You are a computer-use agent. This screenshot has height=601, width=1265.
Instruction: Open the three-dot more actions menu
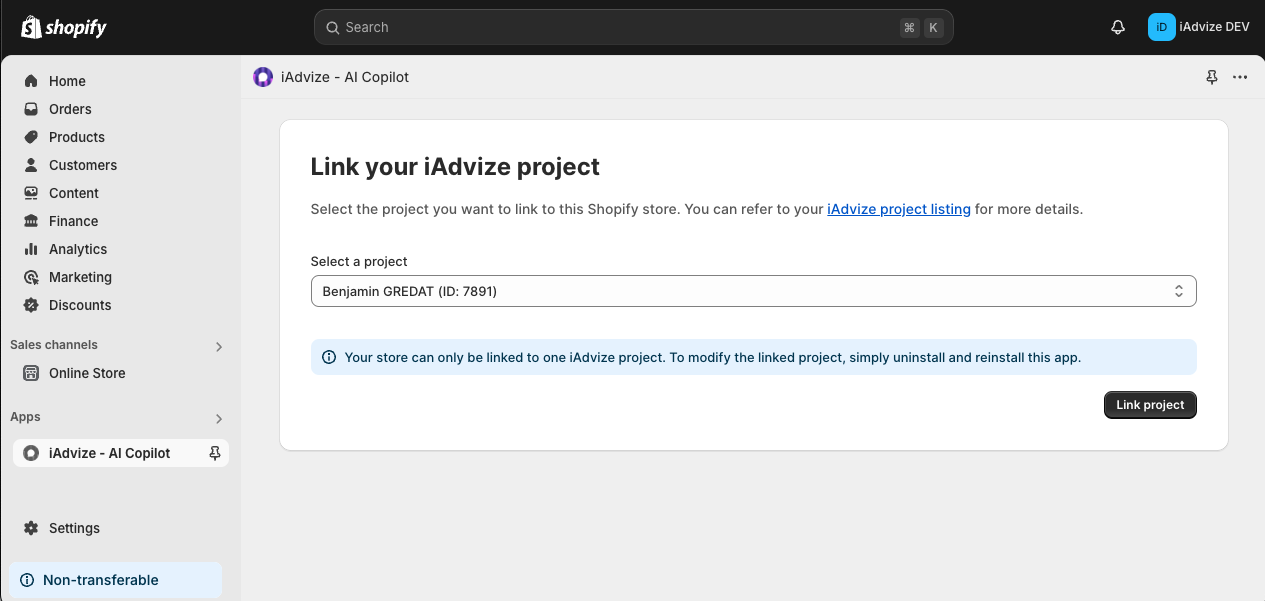1240,77
